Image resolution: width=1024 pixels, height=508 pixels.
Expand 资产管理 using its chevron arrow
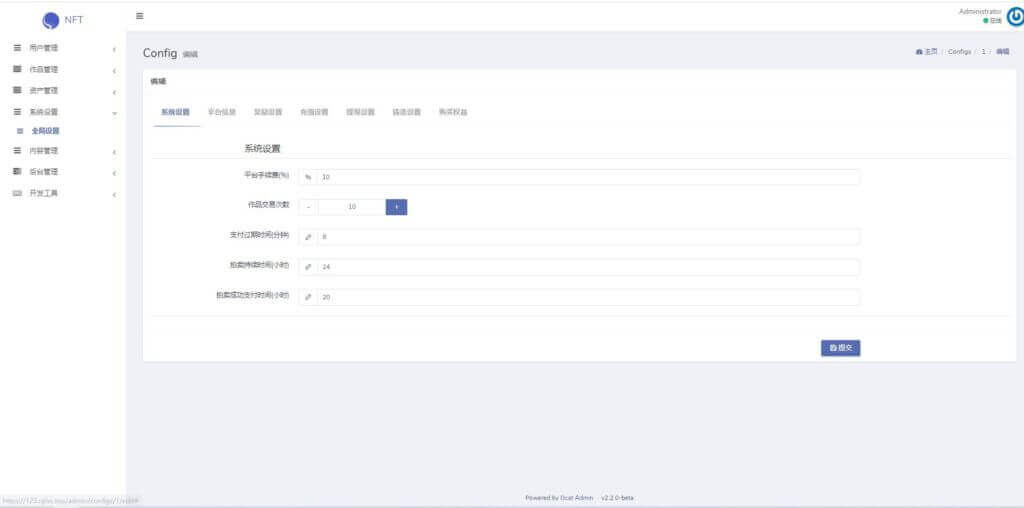click(114, 92)
